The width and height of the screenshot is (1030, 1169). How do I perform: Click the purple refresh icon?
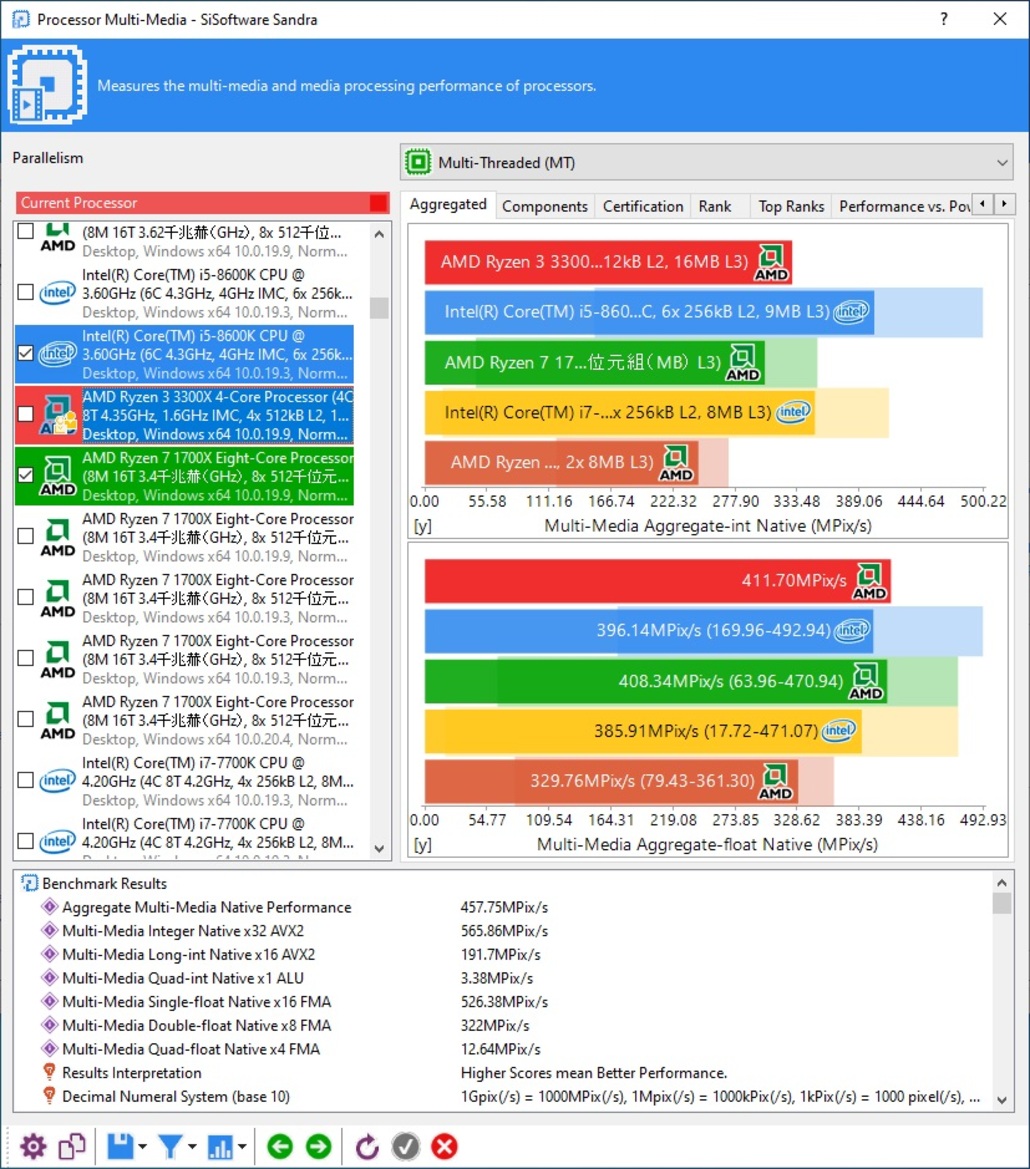[367, 1147]
